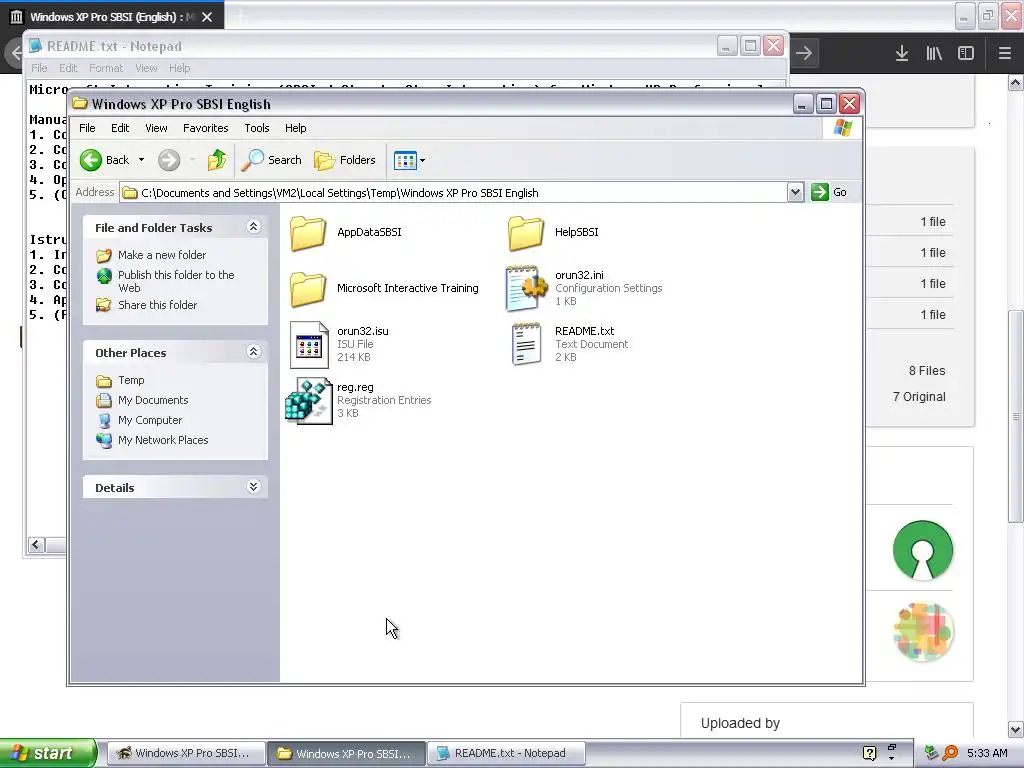Screen dimensions: 1024x768
Task: Click Share this folder
Action: (x=157, y=305)
